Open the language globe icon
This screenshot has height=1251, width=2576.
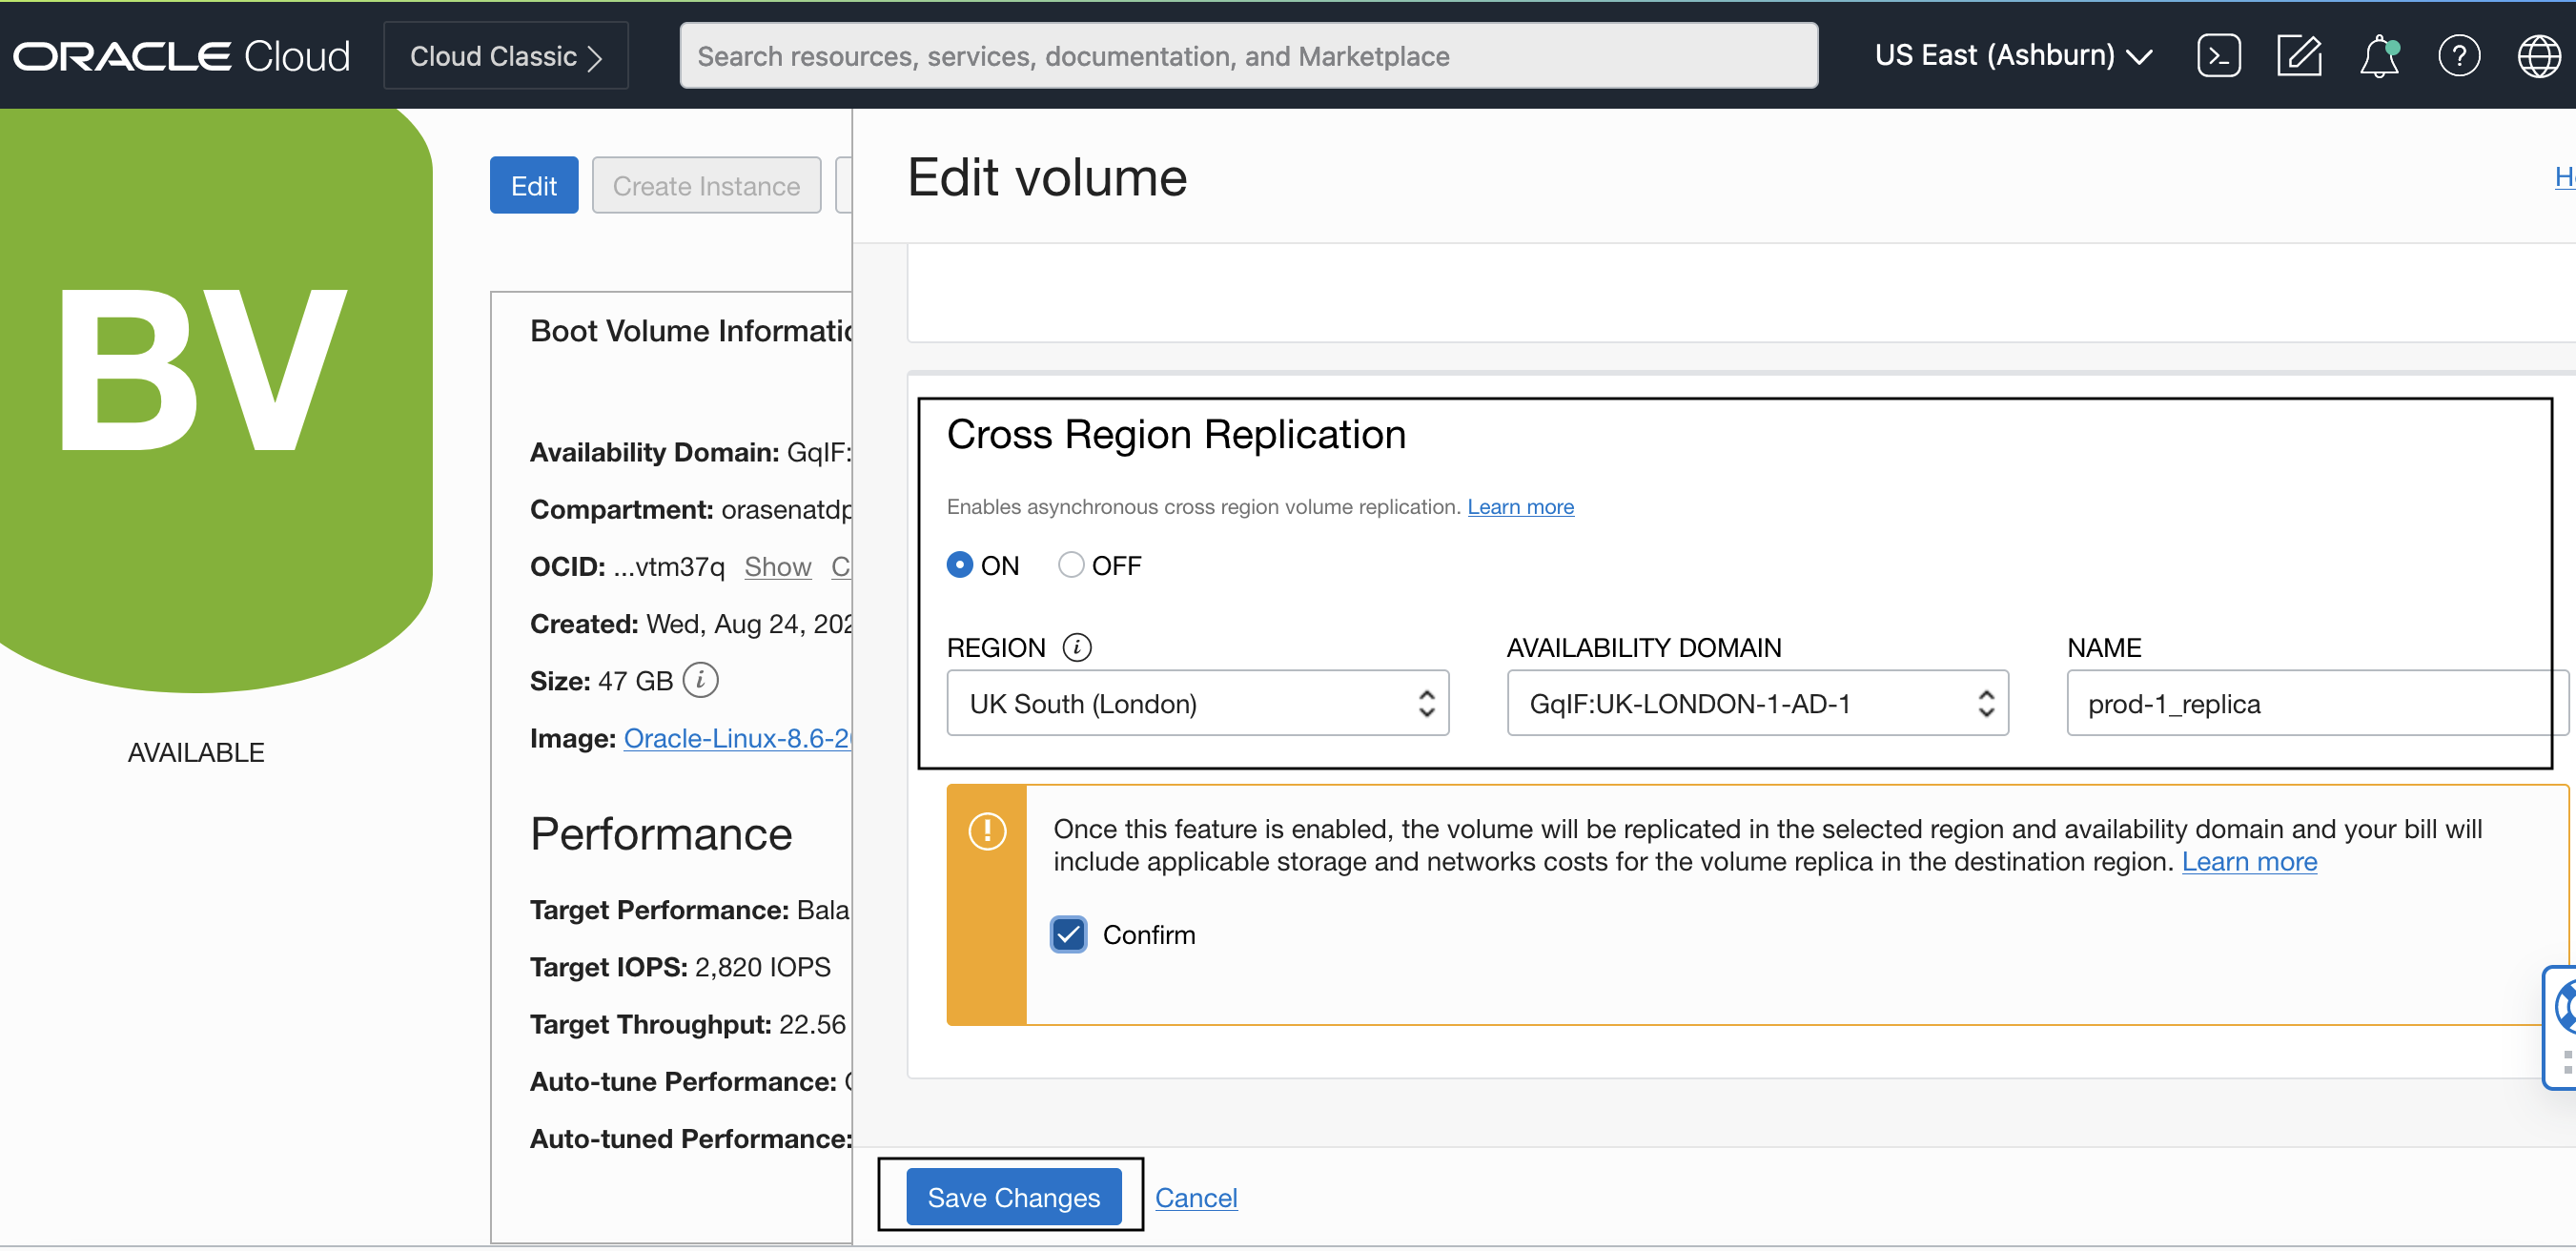pyautogui.click(x=2540, y=55)
